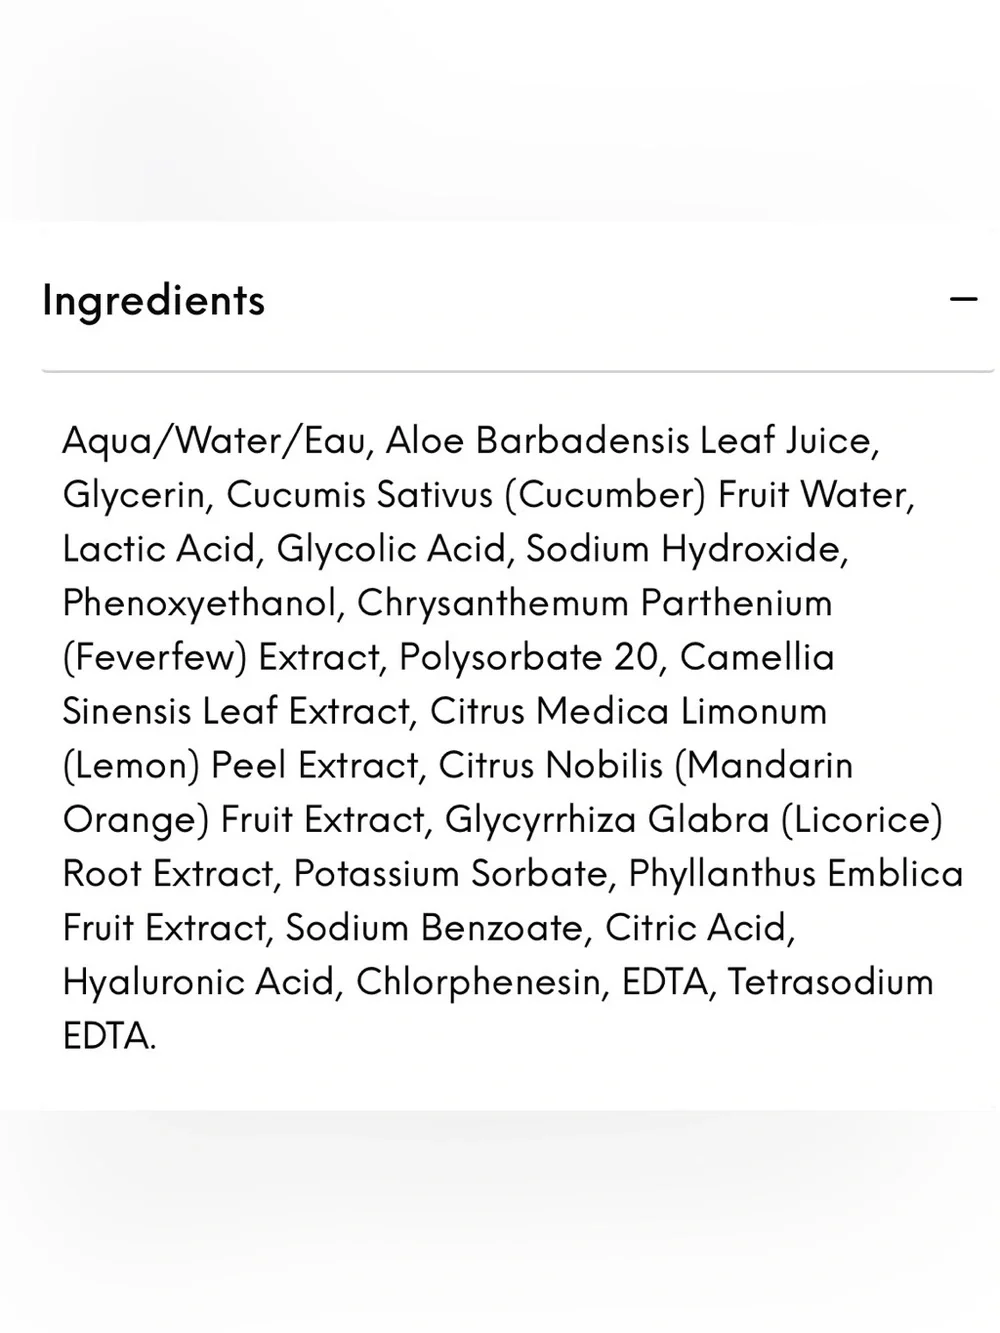
Task: Click the Lactic Acid ingredient
Action: point(158,549)
